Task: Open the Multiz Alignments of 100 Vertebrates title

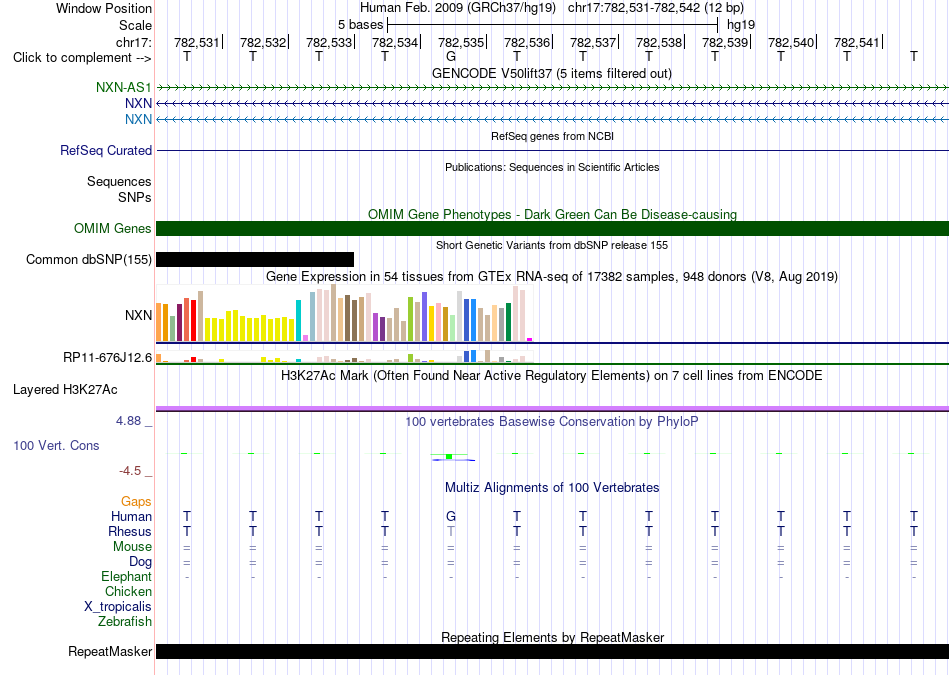Action: pos(552,487)
